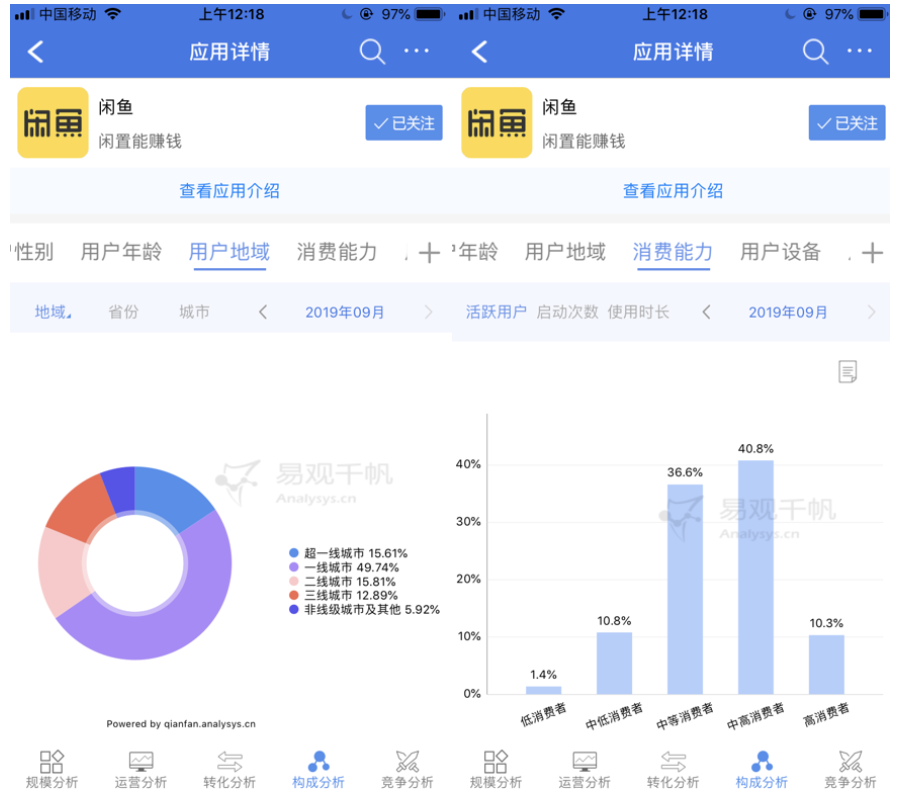Open 规模分析 in left bottom bar
This screenshot has width=898, height=810.
click(x=52, y=770)
